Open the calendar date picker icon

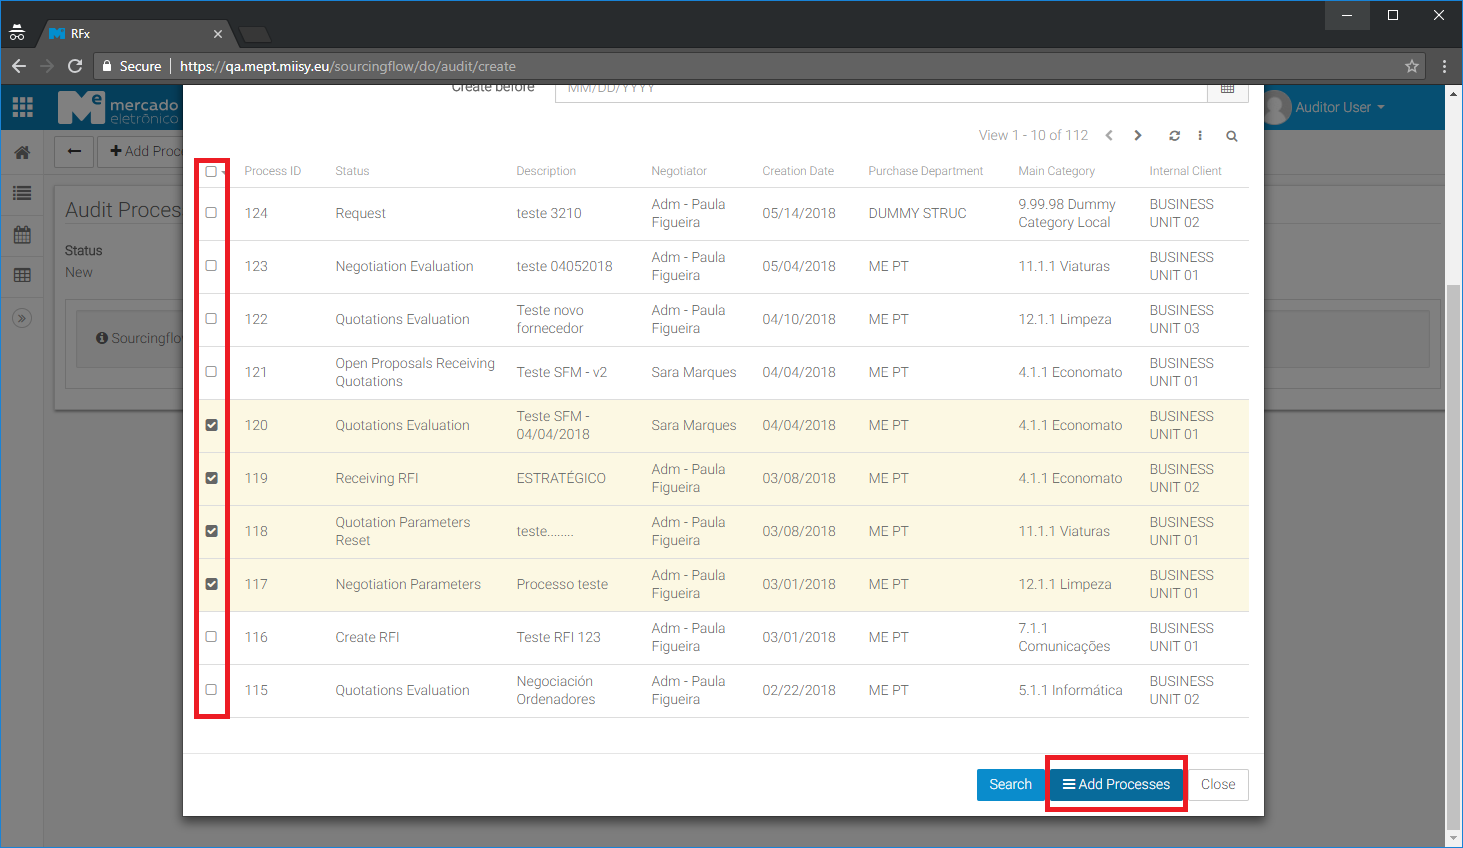click(1227, 90)
